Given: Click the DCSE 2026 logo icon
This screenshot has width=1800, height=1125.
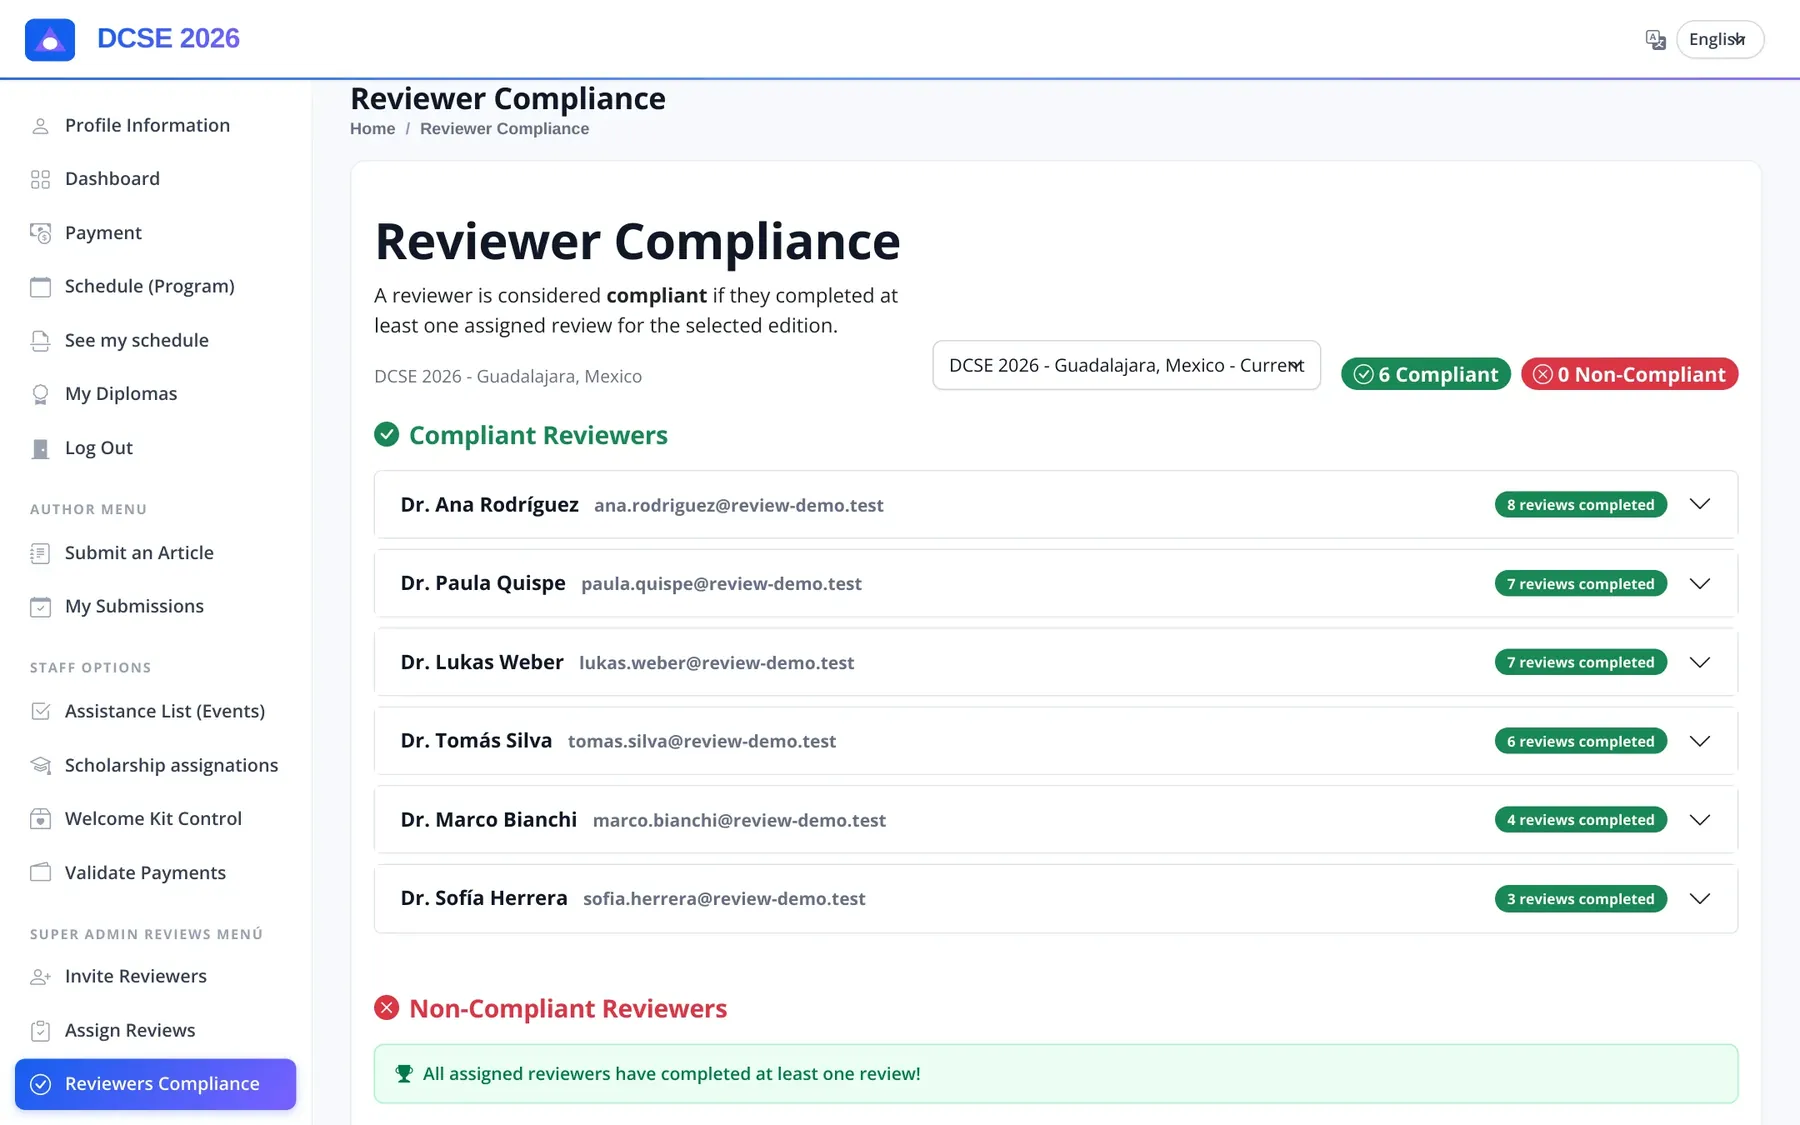Looking at the screenshot, I should 50,40.
